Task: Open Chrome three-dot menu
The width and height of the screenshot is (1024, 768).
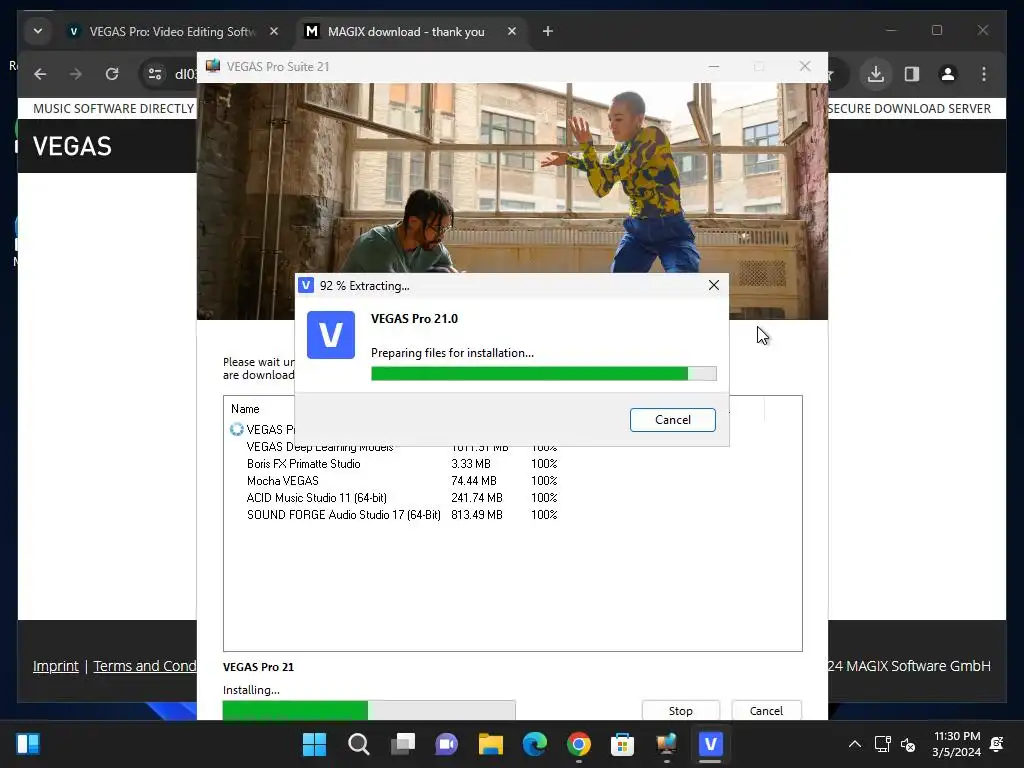Action: click(984, 74)
